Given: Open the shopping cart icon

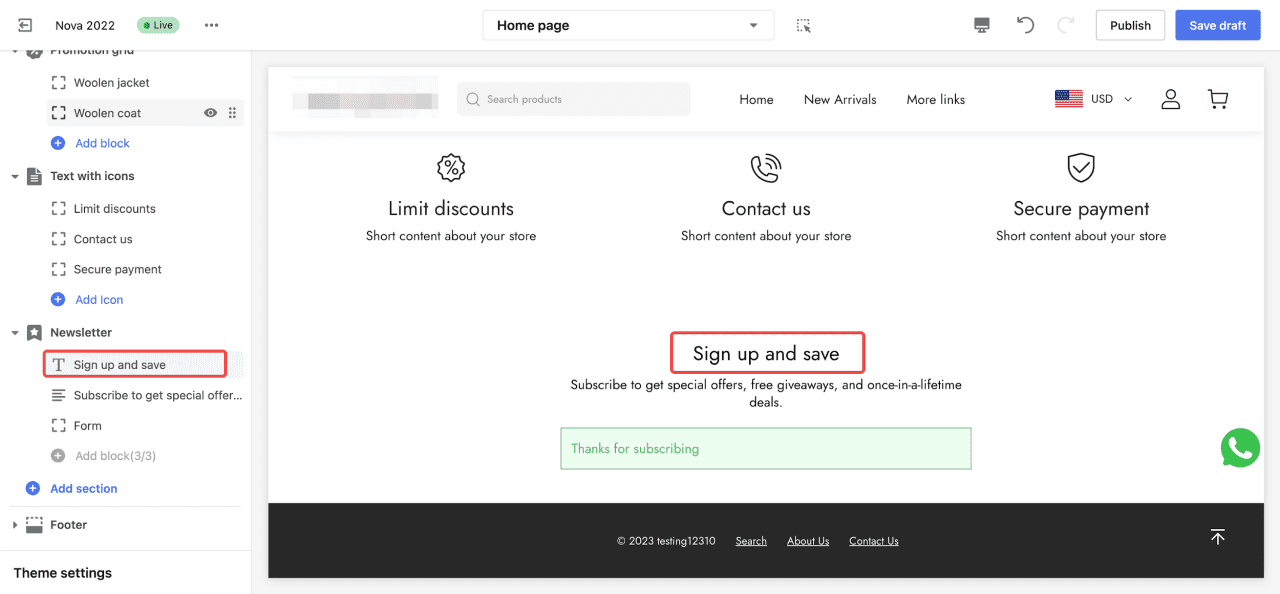Looking at the screenshot, I should 1217,99.
